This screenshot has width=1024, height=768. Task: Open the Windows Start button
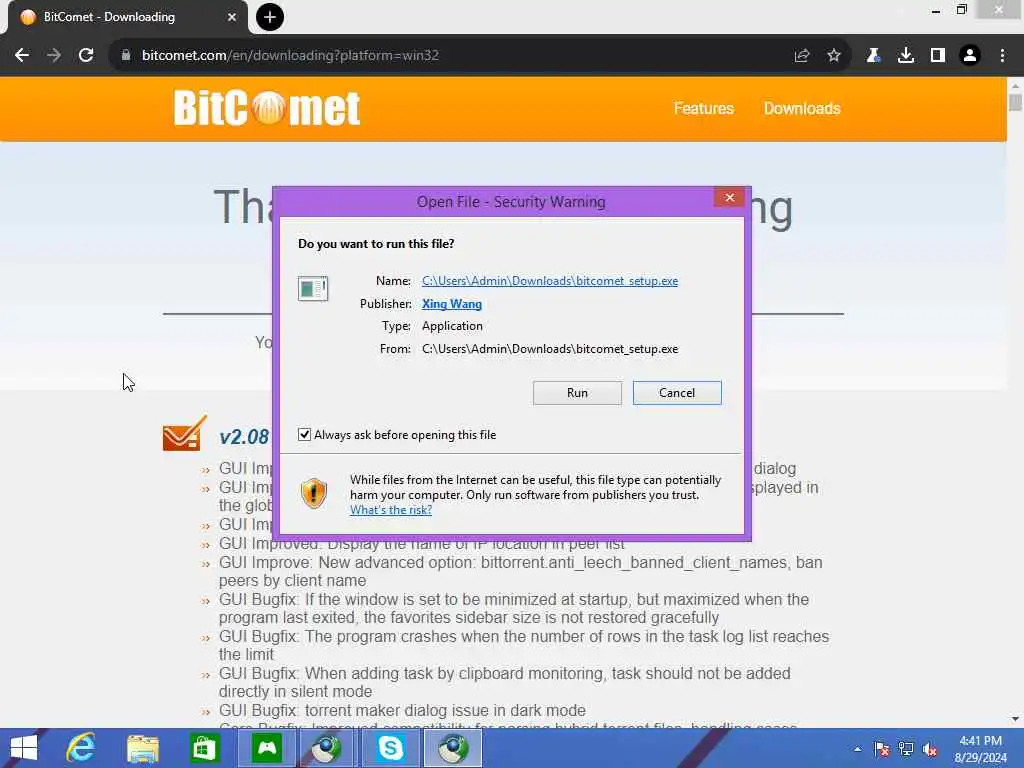pyautogui.click(x=24, y=748)
